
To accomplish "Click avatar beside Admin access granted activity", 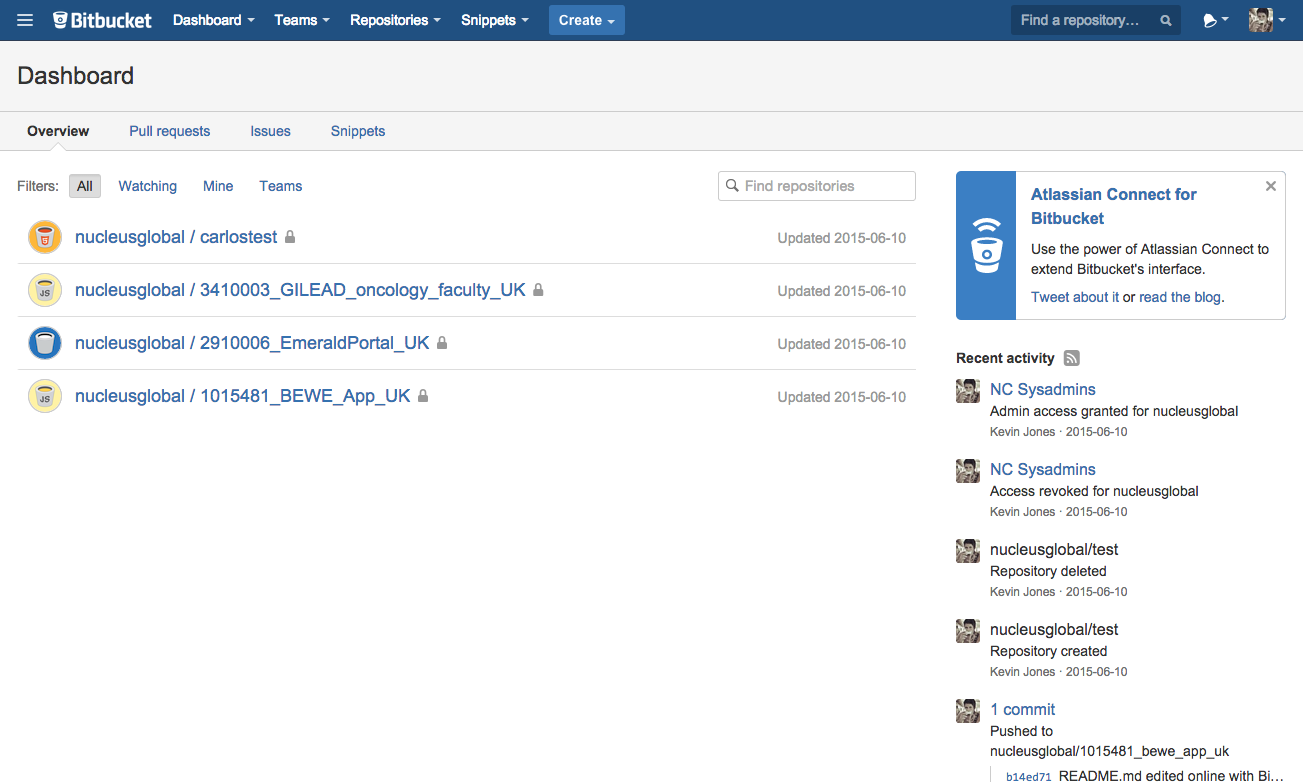I will coord(968,391).
